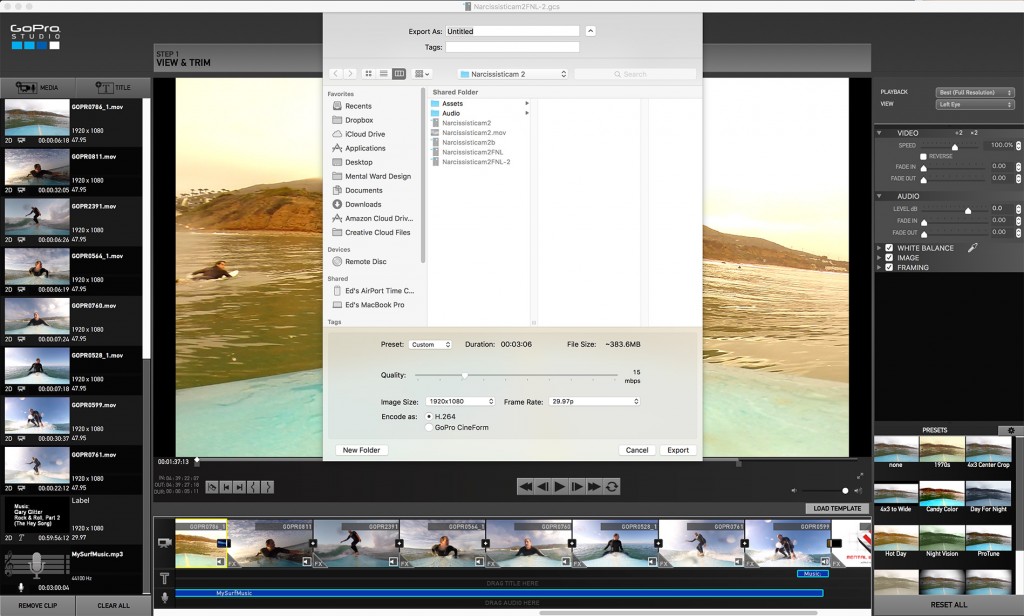Click the Export button
The height and width of the screenshot is (616, 1024).
[x=678, y=450]
